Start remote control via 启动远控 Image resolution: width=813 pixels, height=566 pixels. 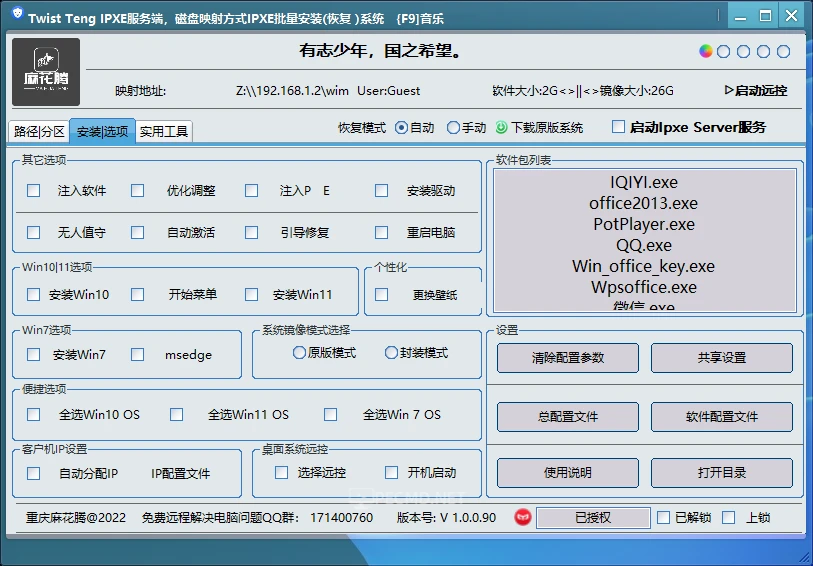point(756,91)
